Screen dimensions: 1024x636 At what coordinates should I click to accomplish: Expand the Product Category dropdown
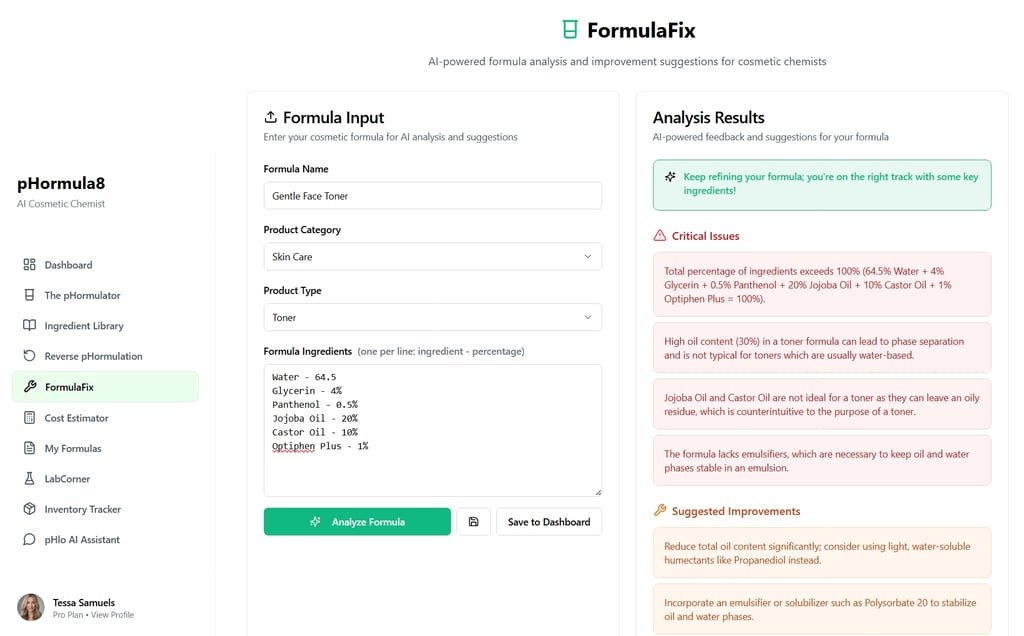pos(432,257)
